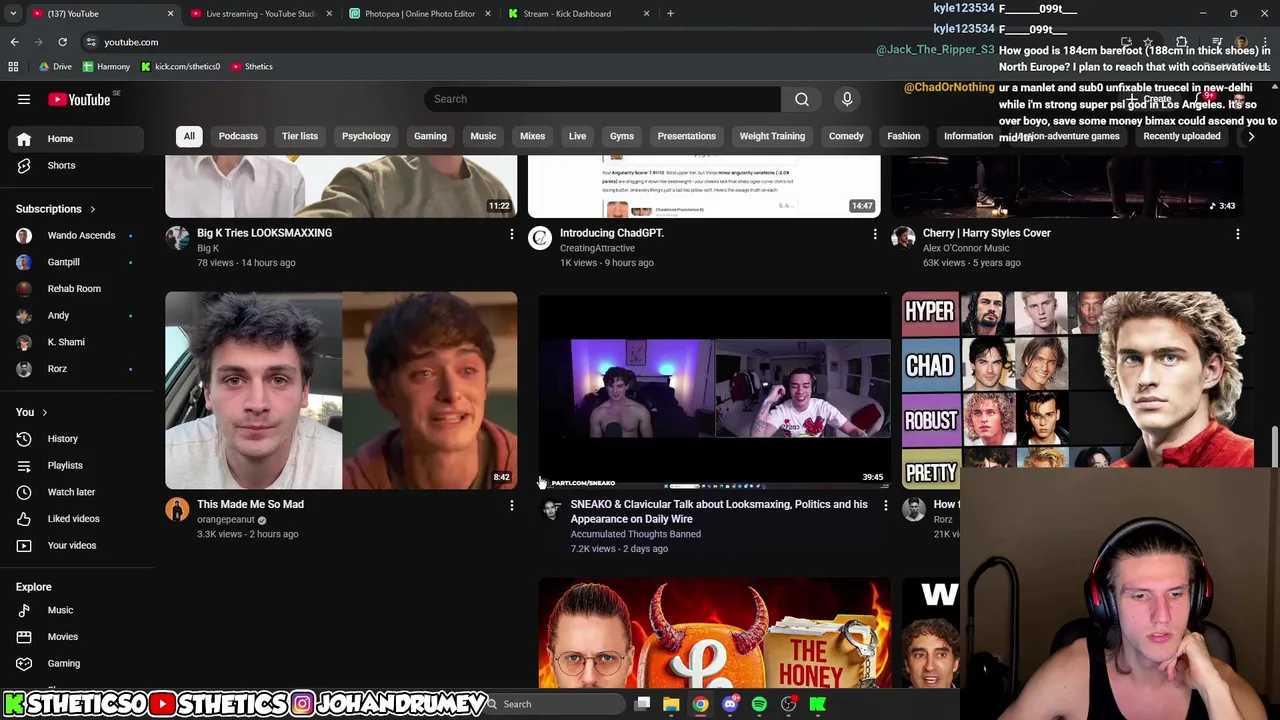Viewport: 1280px width, 720px height.
Task: Select the Podcasts filter chip
Action: [238, 136]
